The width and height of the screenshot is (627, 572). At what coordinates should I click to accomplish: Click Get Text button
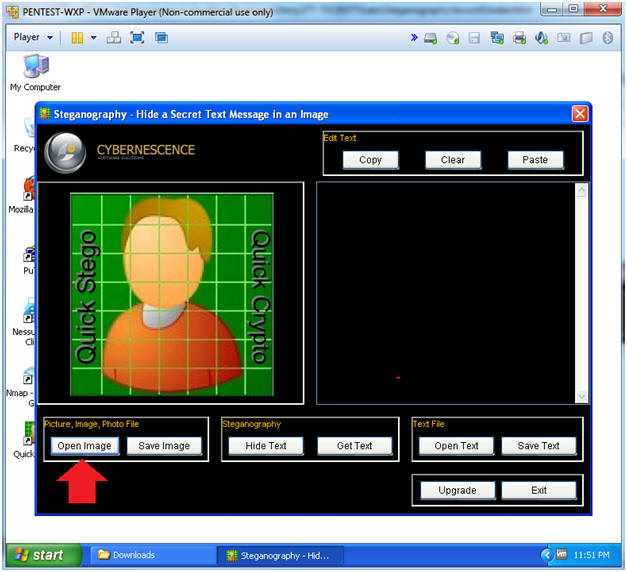[x=354, y=446]
